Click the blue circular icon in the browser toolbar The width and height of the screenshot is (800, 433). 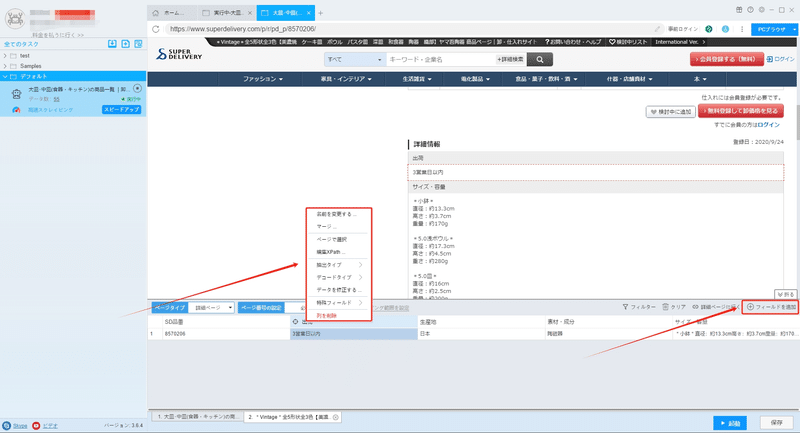click(725, 29)
